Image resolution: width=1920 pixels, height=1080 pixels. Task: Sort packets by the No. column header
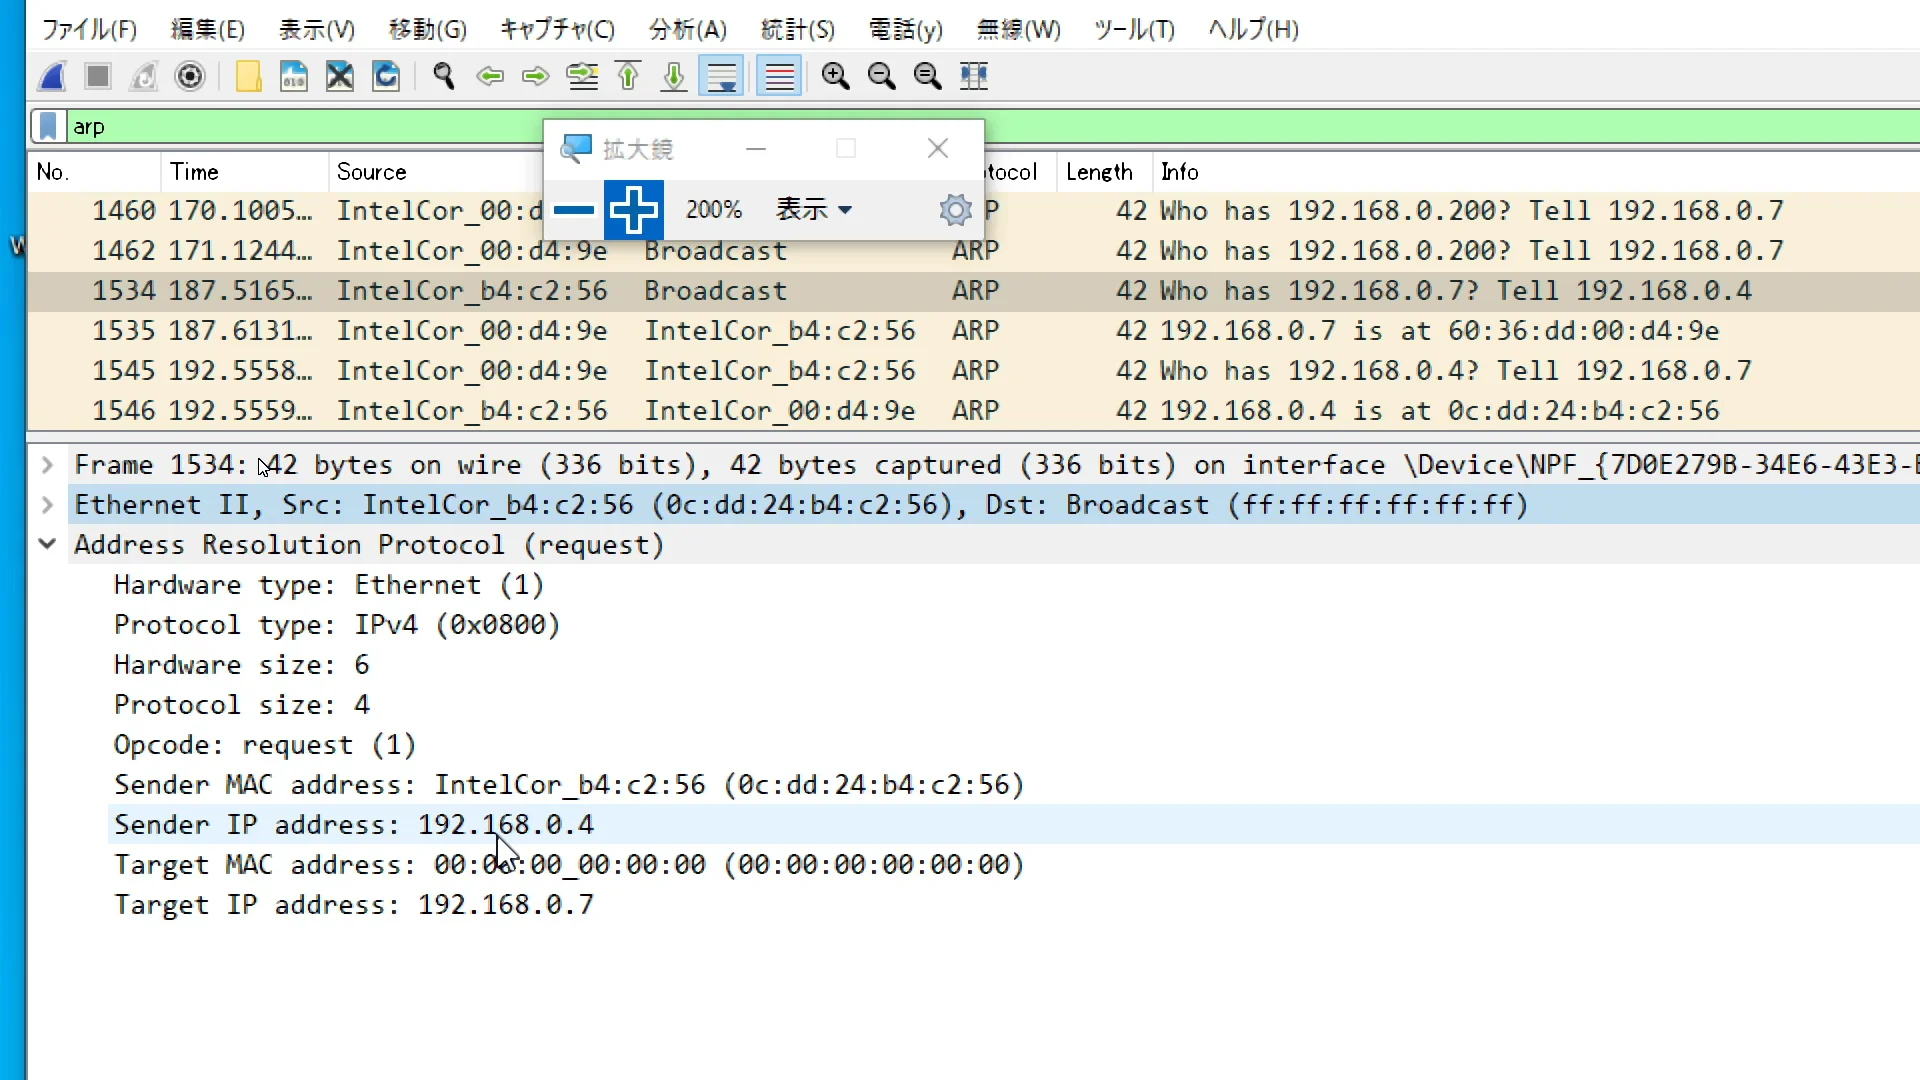coord(94,172)
